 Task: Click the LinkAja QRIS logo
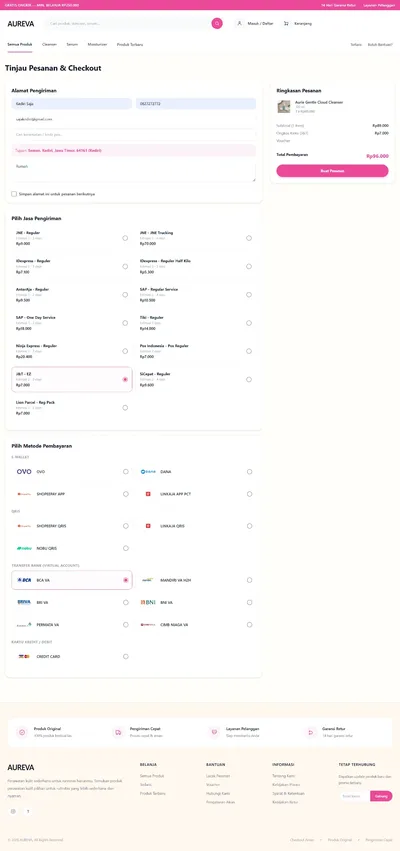pos(148,526)
